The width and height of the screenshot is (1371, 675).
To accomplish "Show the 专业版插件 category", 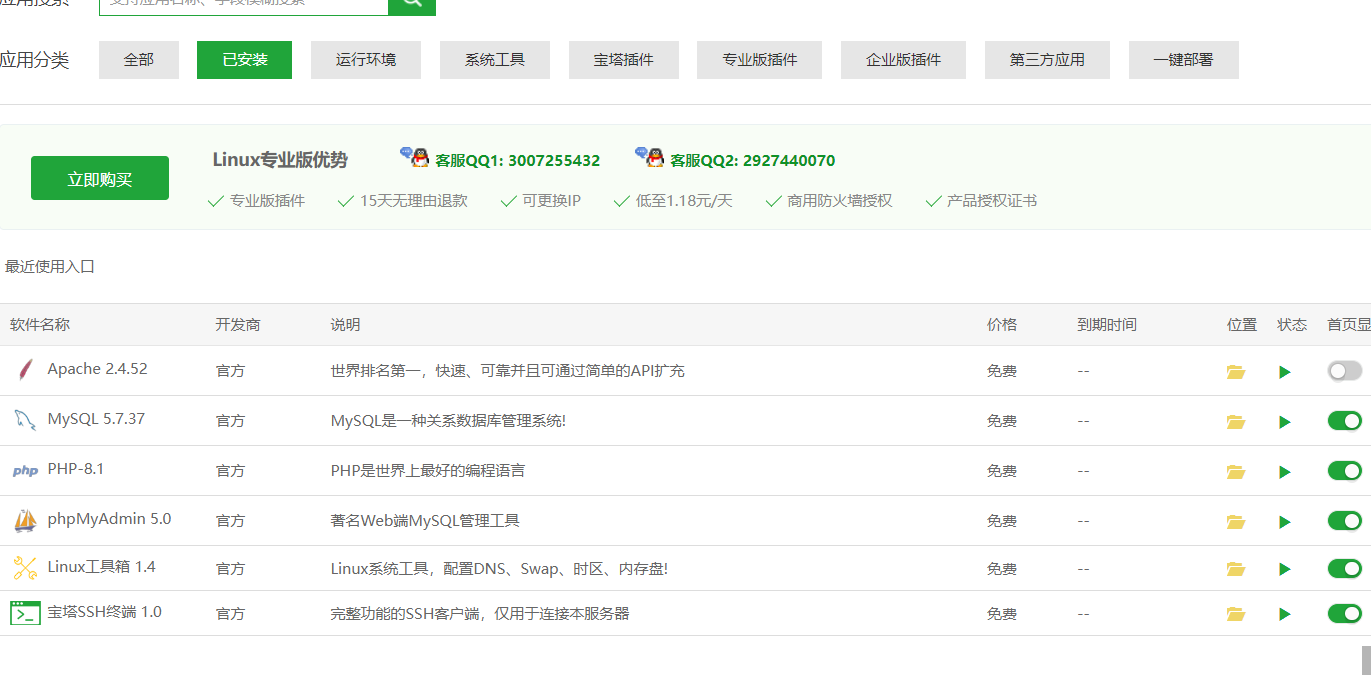I will pyautogui.click(x=760, y=60).
